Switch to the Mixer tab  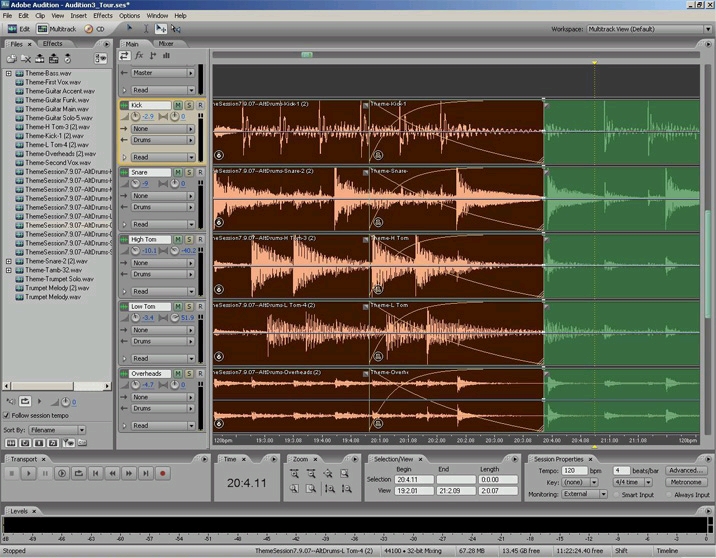tap(166, 44)
